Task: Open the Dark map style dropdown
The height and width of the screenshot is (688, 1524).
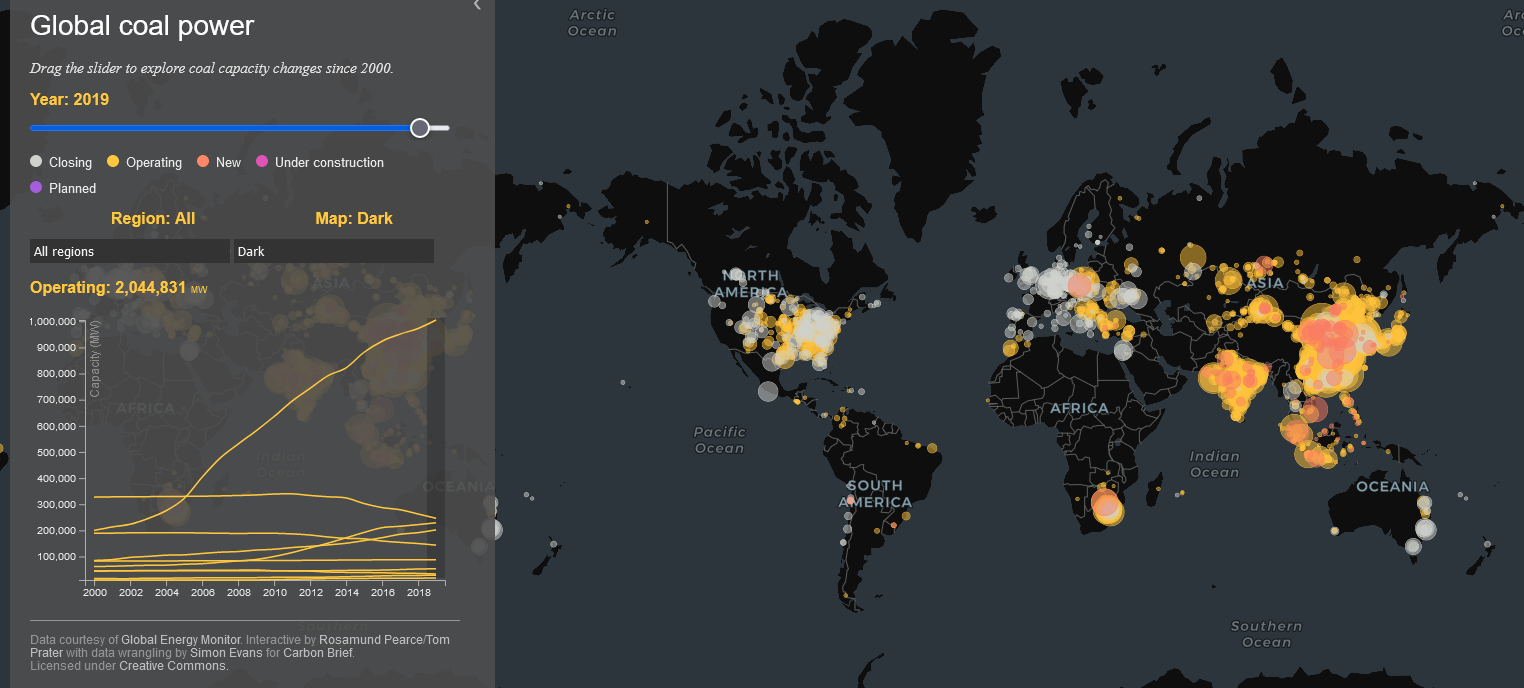Action: click(x=333, y=251)
